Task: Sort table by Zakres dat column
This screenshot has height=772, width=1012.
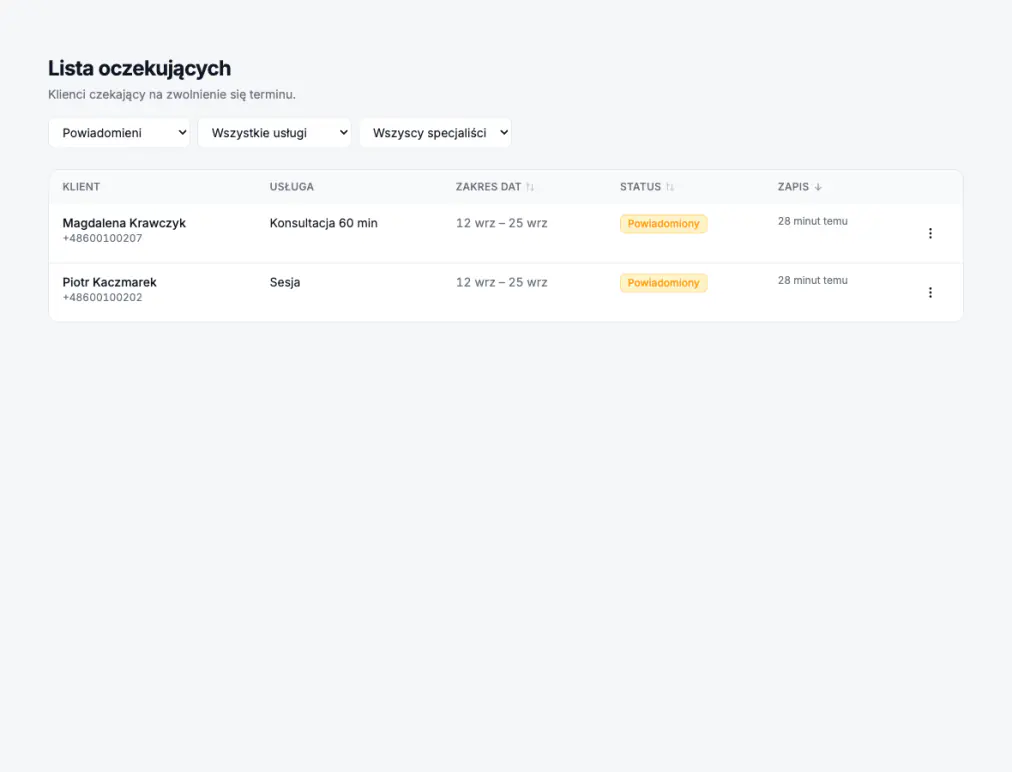Action: tap(495, 187)
